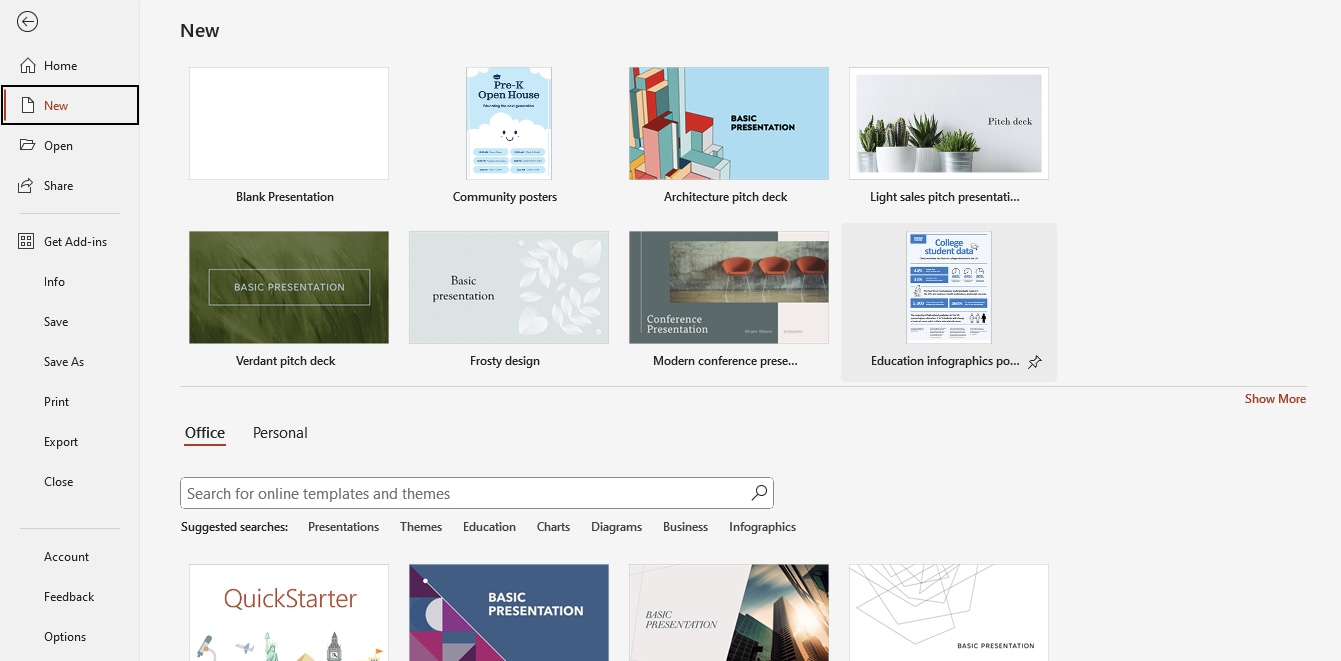Select the Light sales pitch presentation template
The image size is (1341, 661).
[x=949, y=123]
